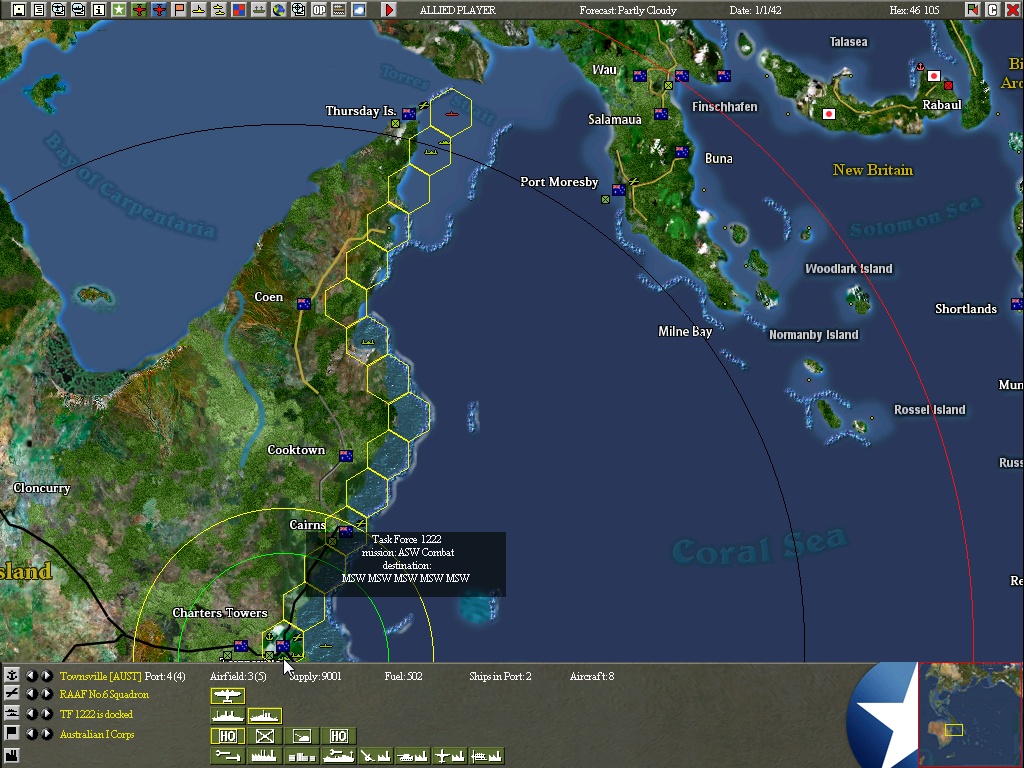
Task: Click the double yellow ships toolbar icon
Action: [x=219, y=10]
